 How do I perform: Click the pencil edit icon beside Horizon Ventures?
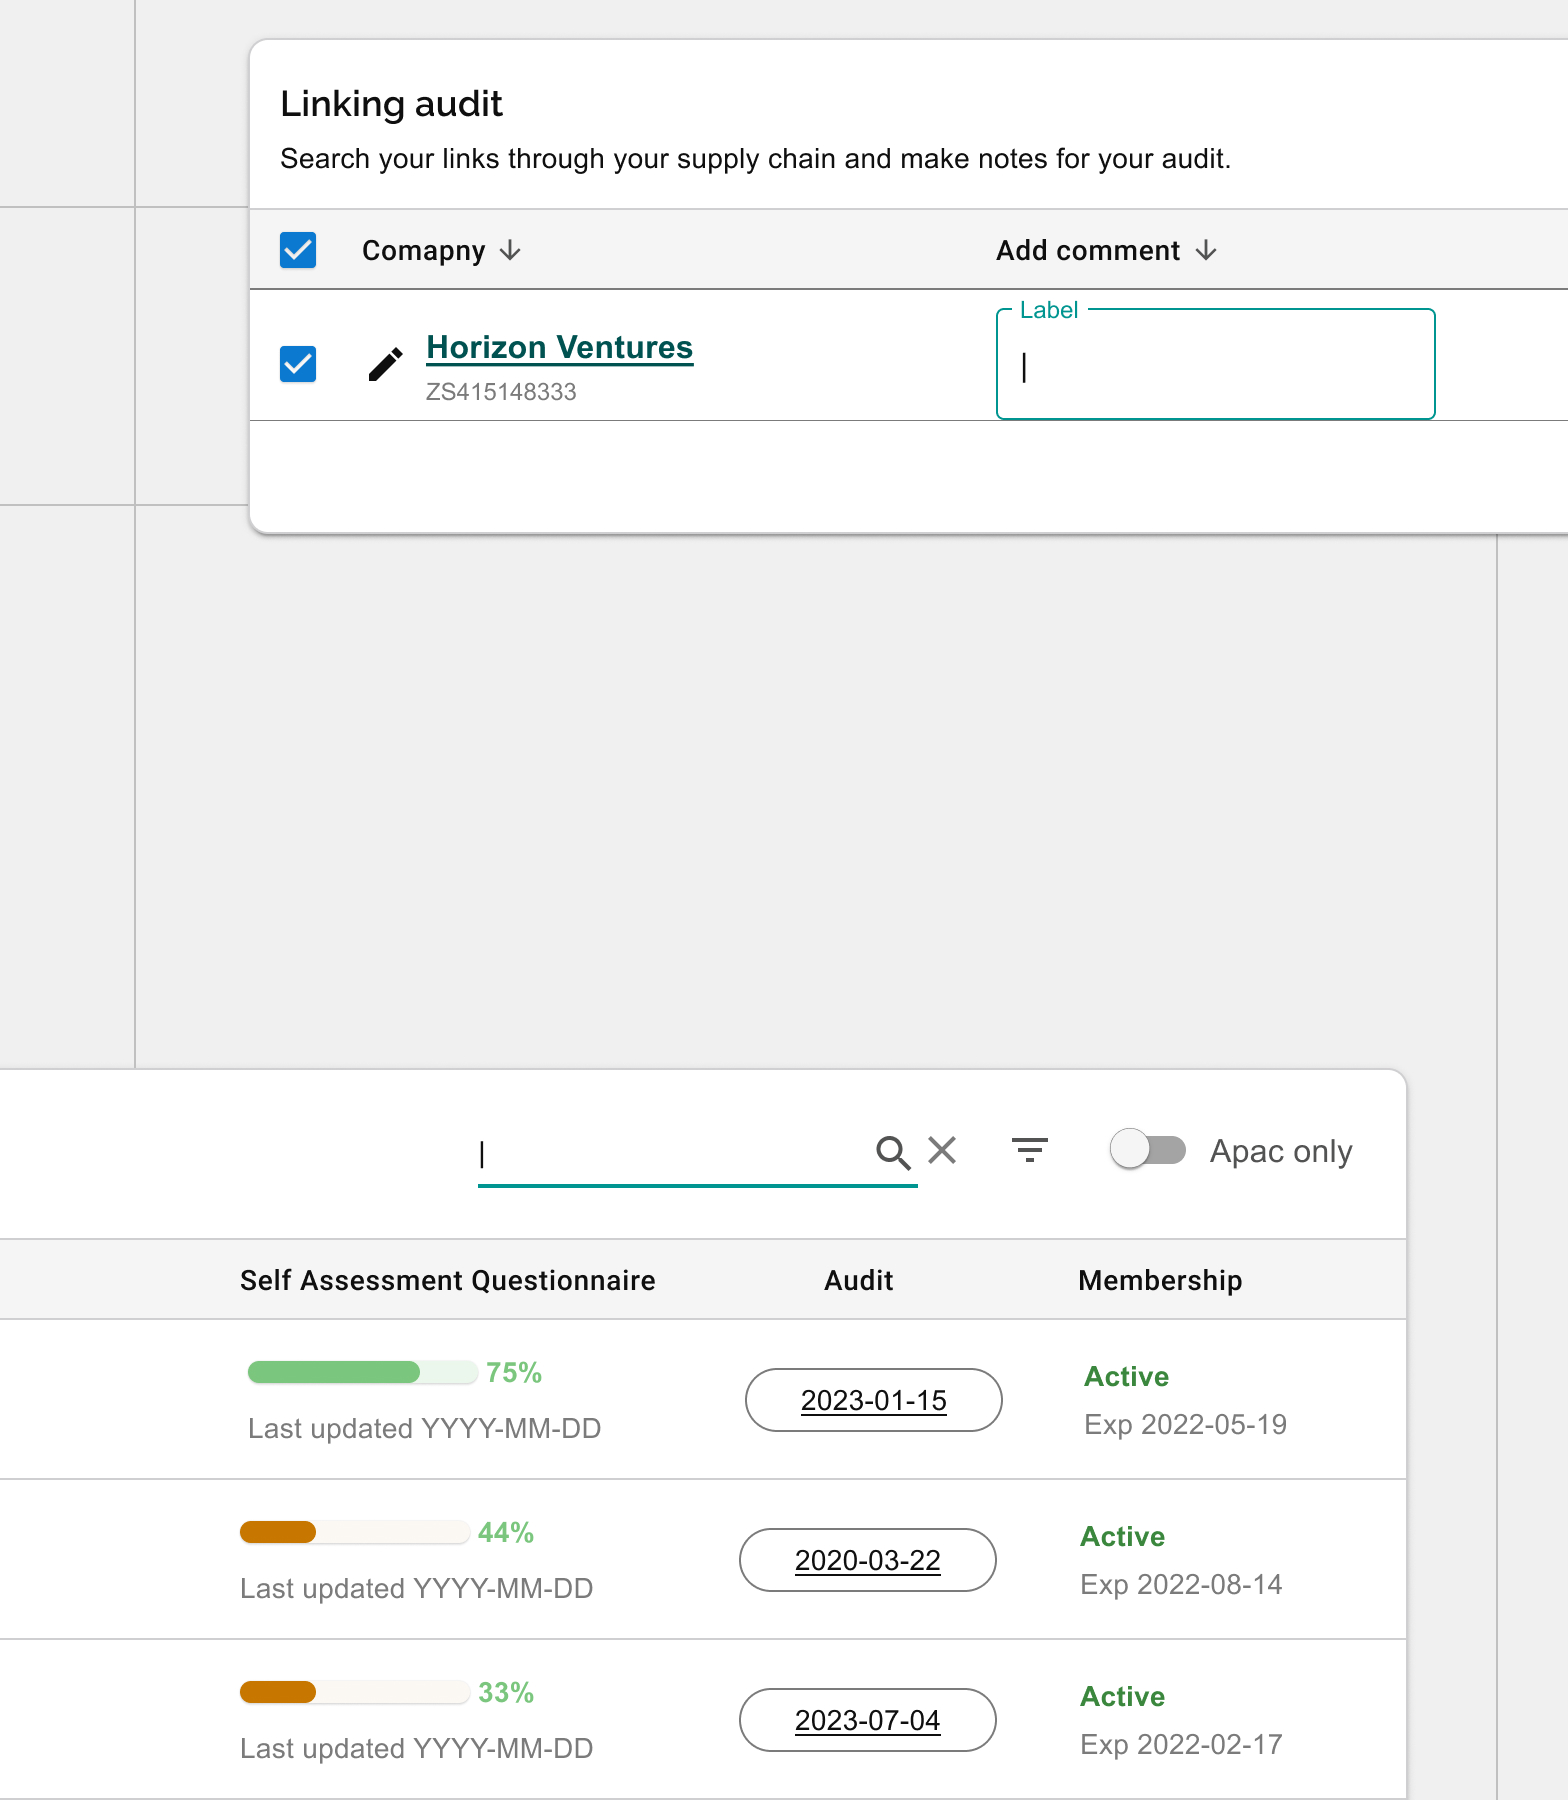point(385,365)
